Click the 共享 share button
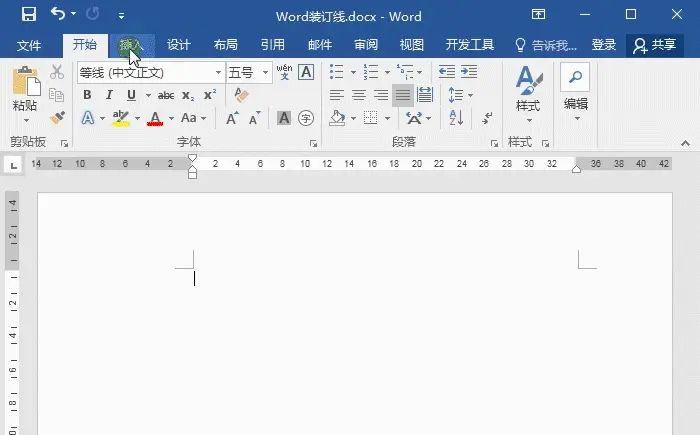 655,45
